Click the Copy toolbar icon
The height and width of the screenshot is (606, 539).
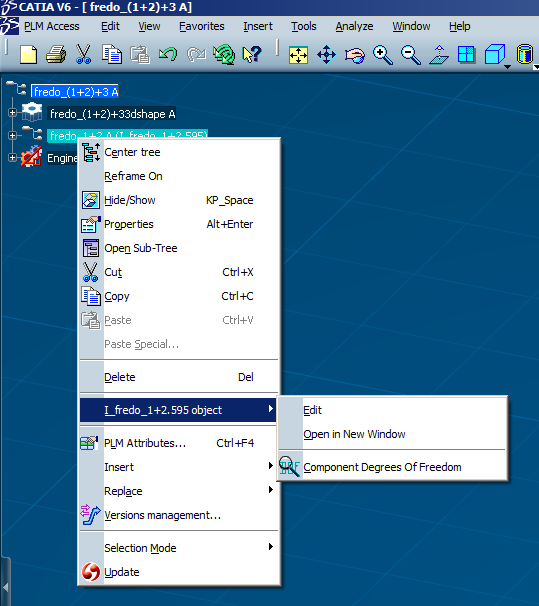tap(112, 54)
